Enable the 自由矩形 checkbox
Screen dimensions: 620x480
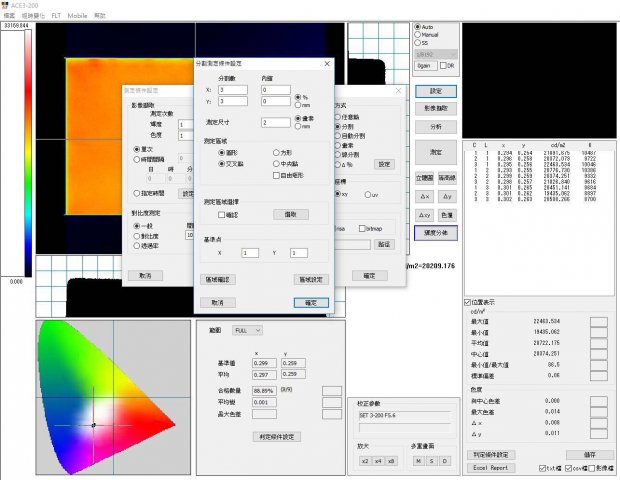coord(276,175)
